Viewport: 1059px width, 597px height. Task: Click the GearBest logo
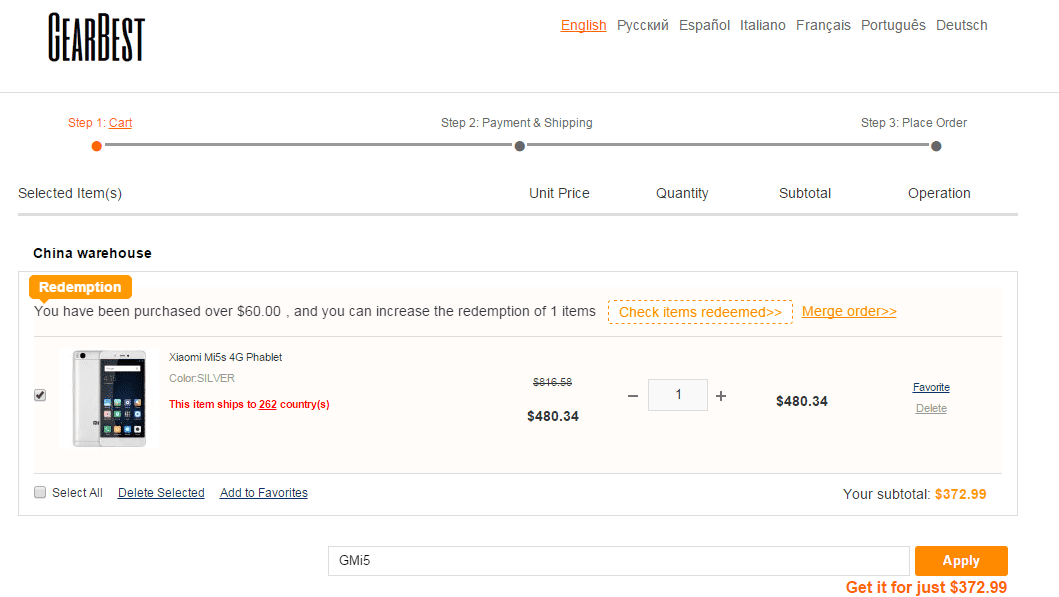(96, 38)
